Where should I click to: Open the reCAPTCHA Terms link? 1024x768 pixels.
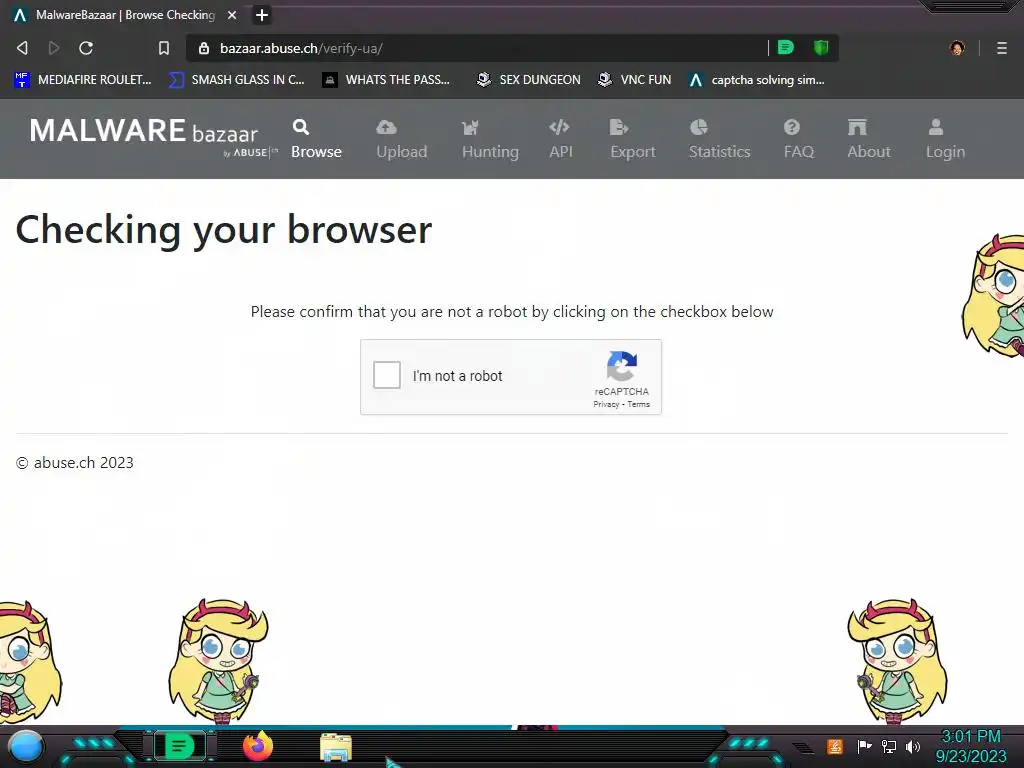click(x=639, y=404)
